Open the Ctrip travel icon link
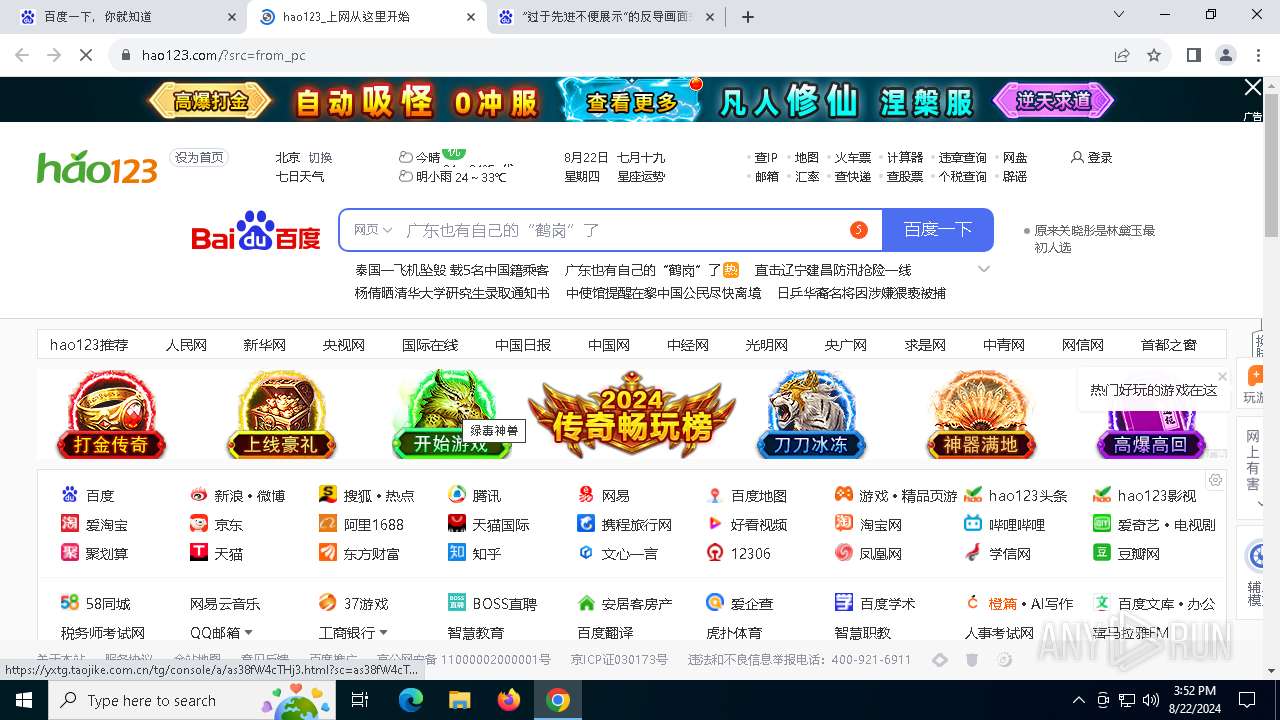Screen dimensions: 1280x720 [586, 524]
